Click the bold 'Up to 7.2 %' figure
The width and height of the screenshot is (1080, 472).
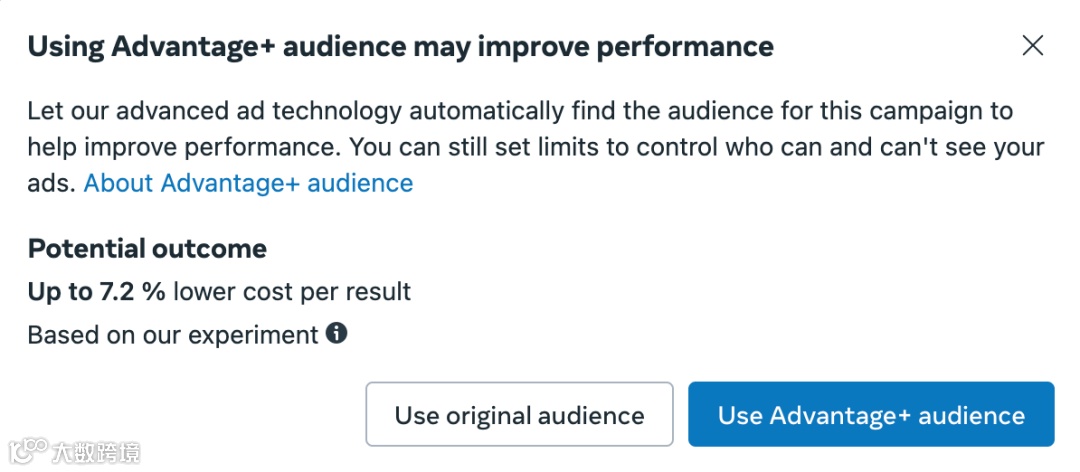pos(96,292)
